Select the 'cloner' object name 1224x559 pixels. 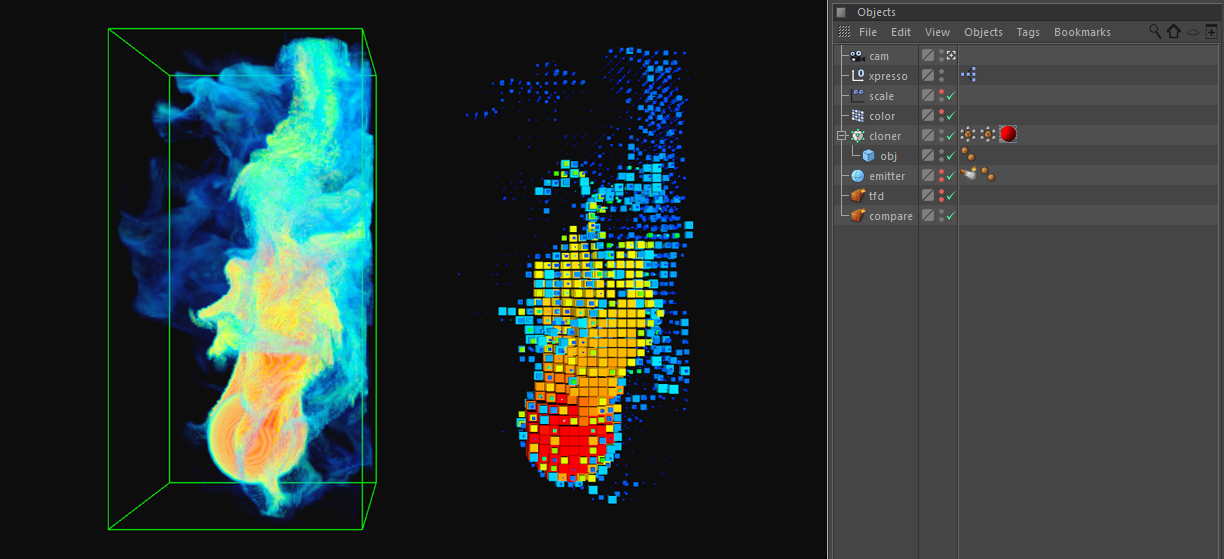(x=885, y=136)
